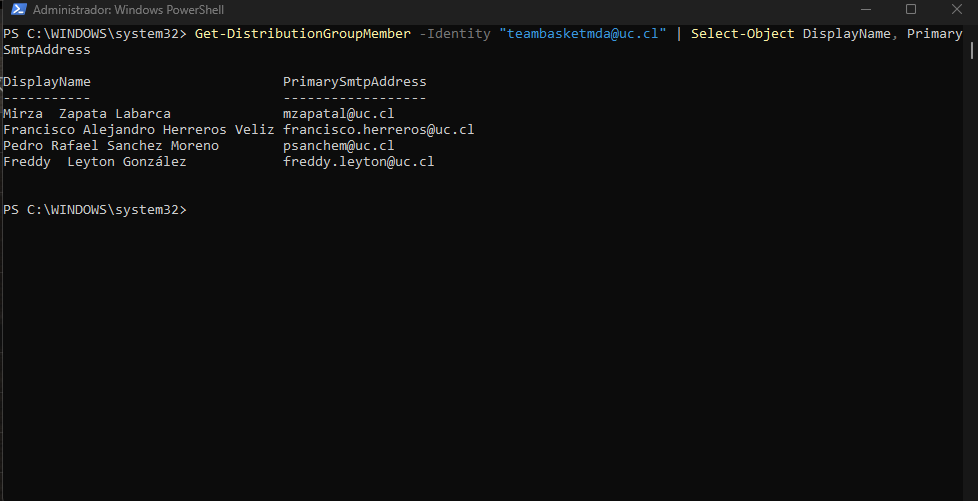
Task: Click francisco.herreros@uc.cl address
Action: pyautogui.click(x=379, y=130)
